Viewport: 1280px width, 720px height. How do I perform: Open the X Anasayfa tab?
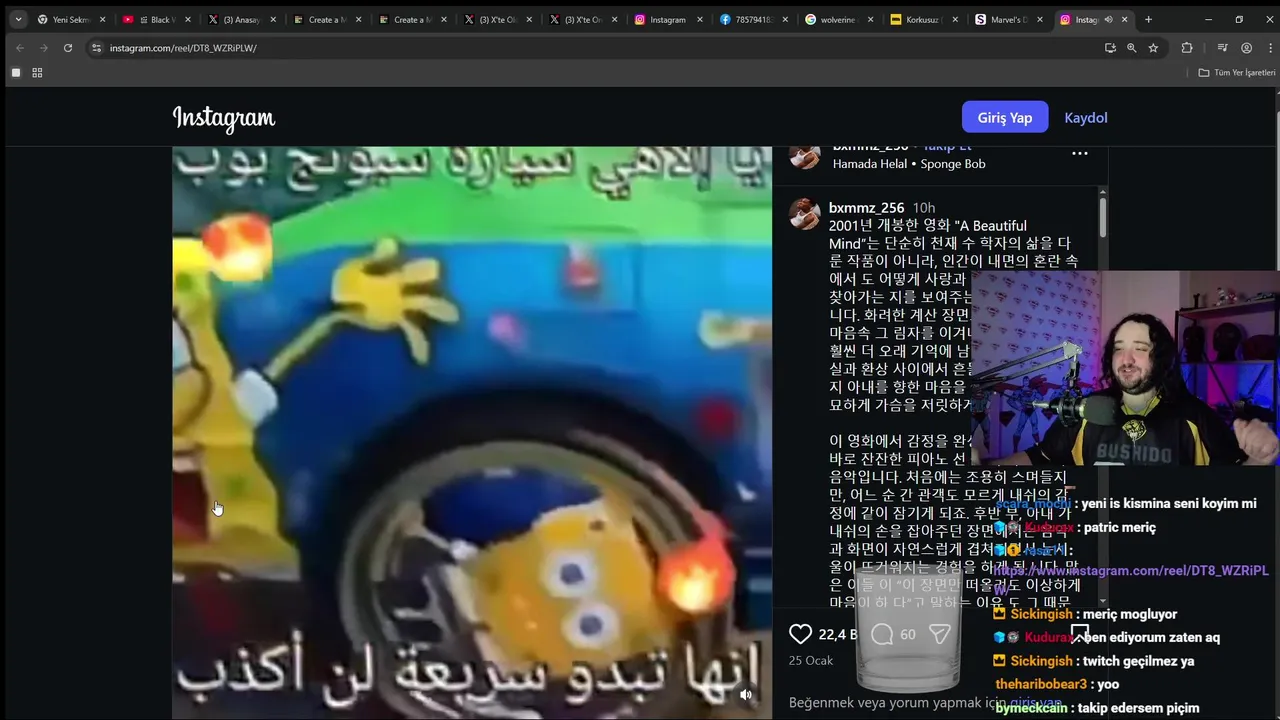240,19
